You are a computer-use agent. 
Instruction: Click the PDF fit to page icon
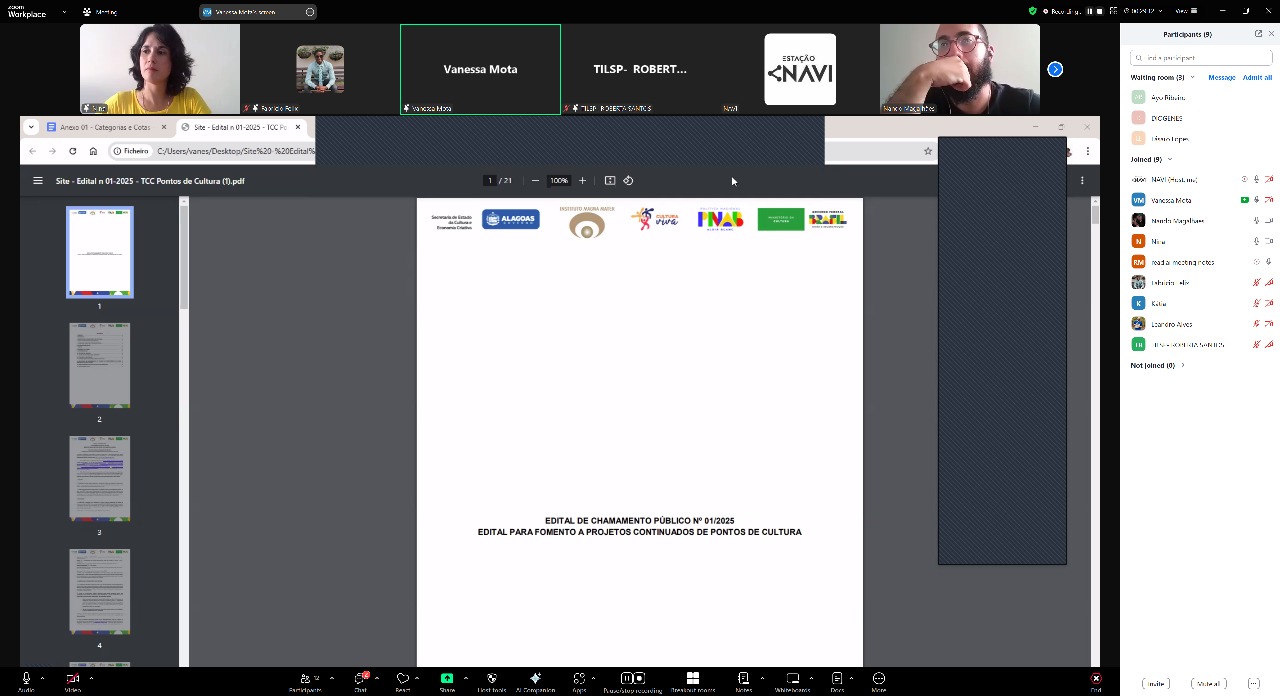(610, 181)
